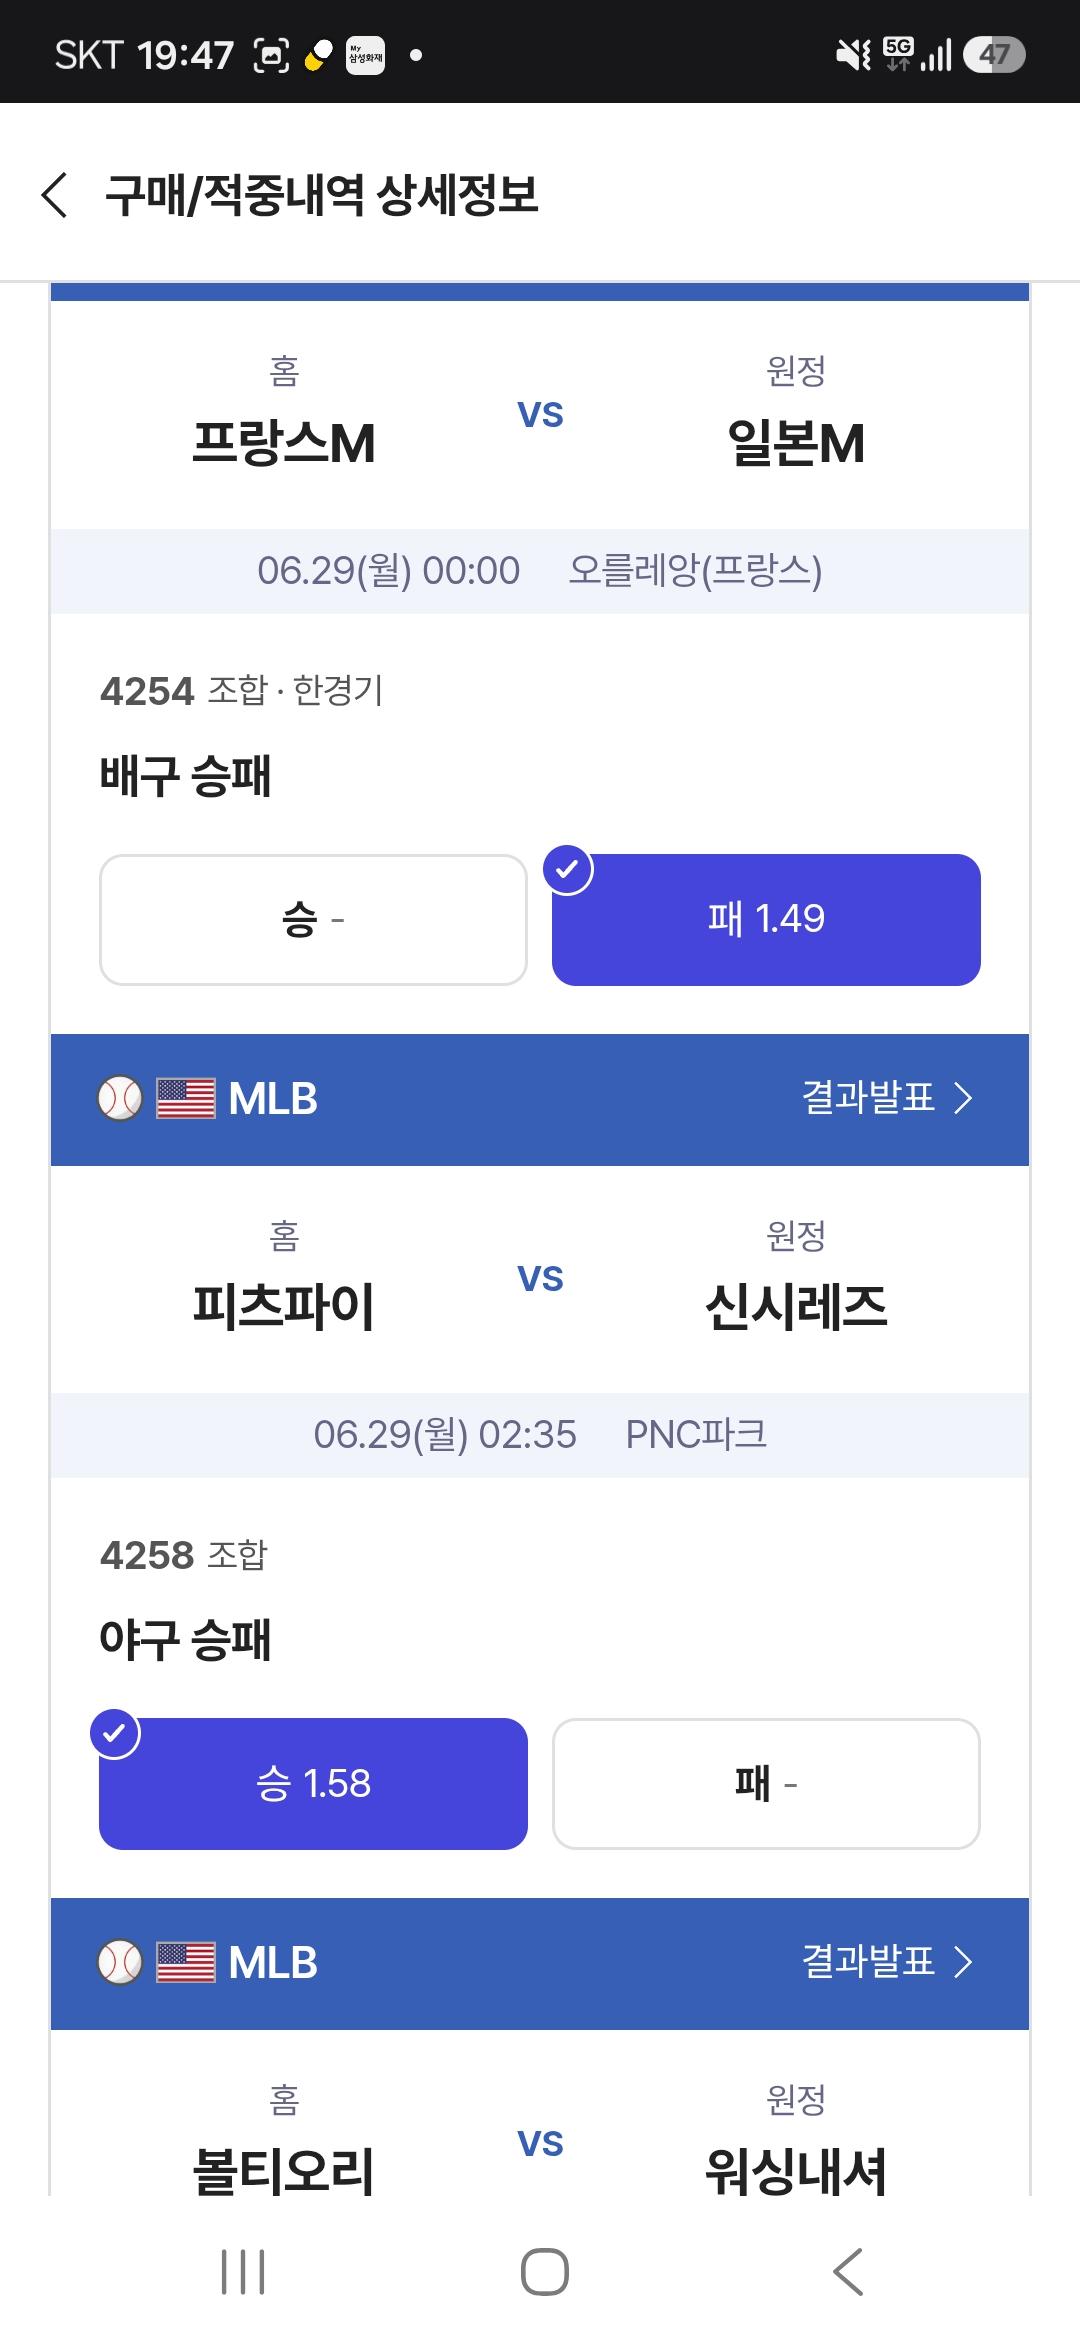Tap the Android home button
The width and height of the screenshot is (1080, 2340).
coord(545,2272)
